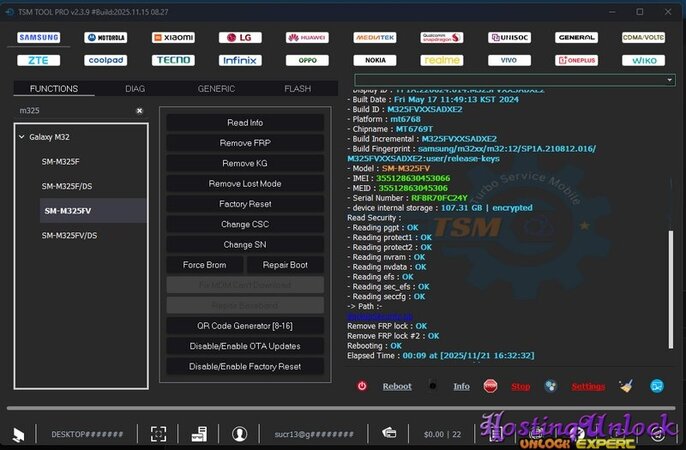The width and height of the screenshot is (686, 450).
Task: Open the Settings link
Action: click(x=588, y=386)
